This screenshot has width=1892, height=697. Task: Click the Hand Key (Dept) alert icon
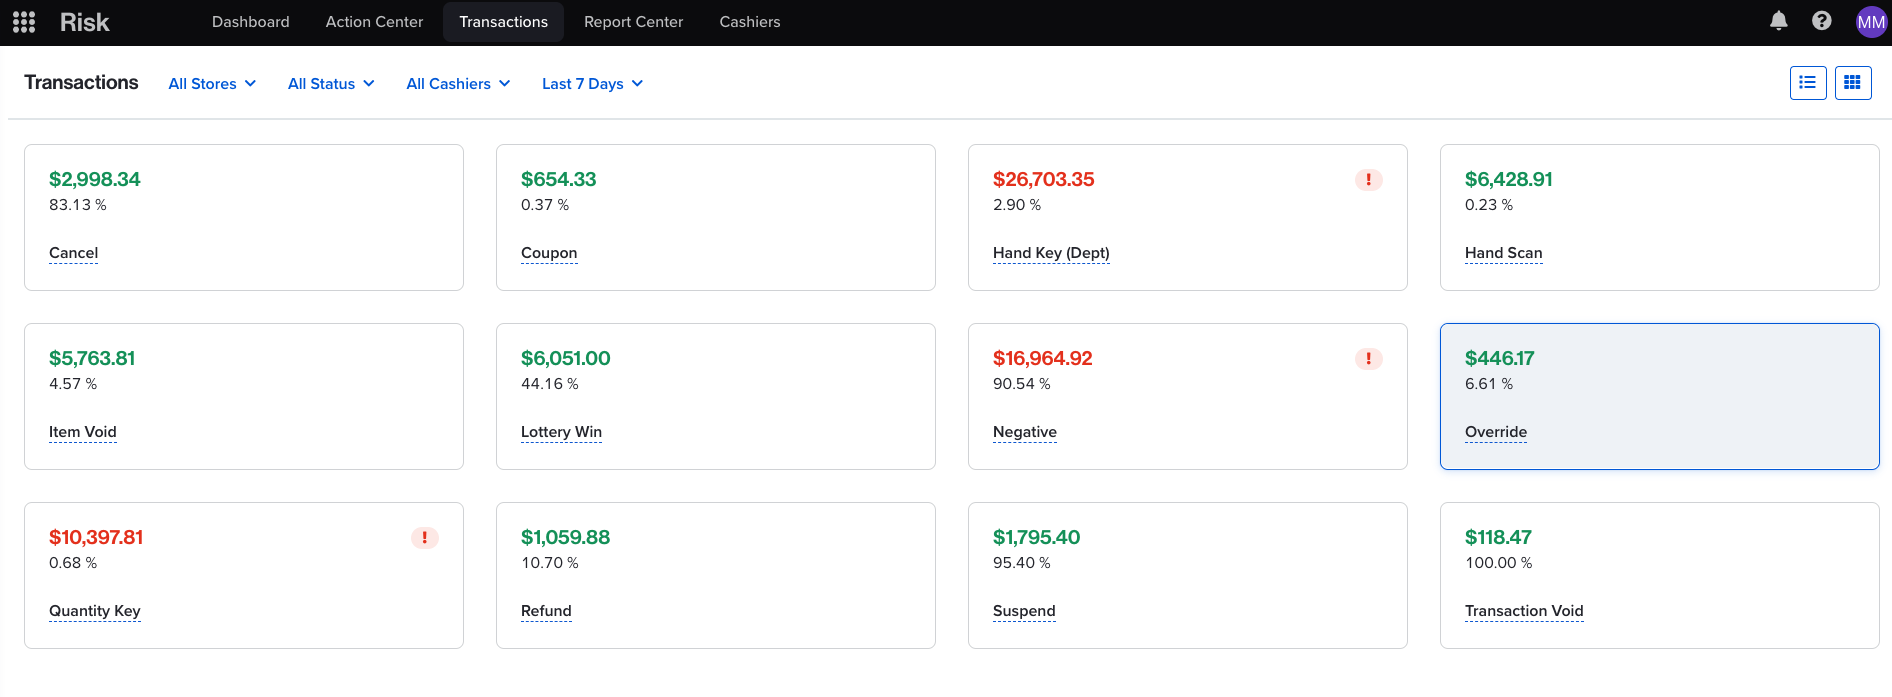(x=1368, y=180)
